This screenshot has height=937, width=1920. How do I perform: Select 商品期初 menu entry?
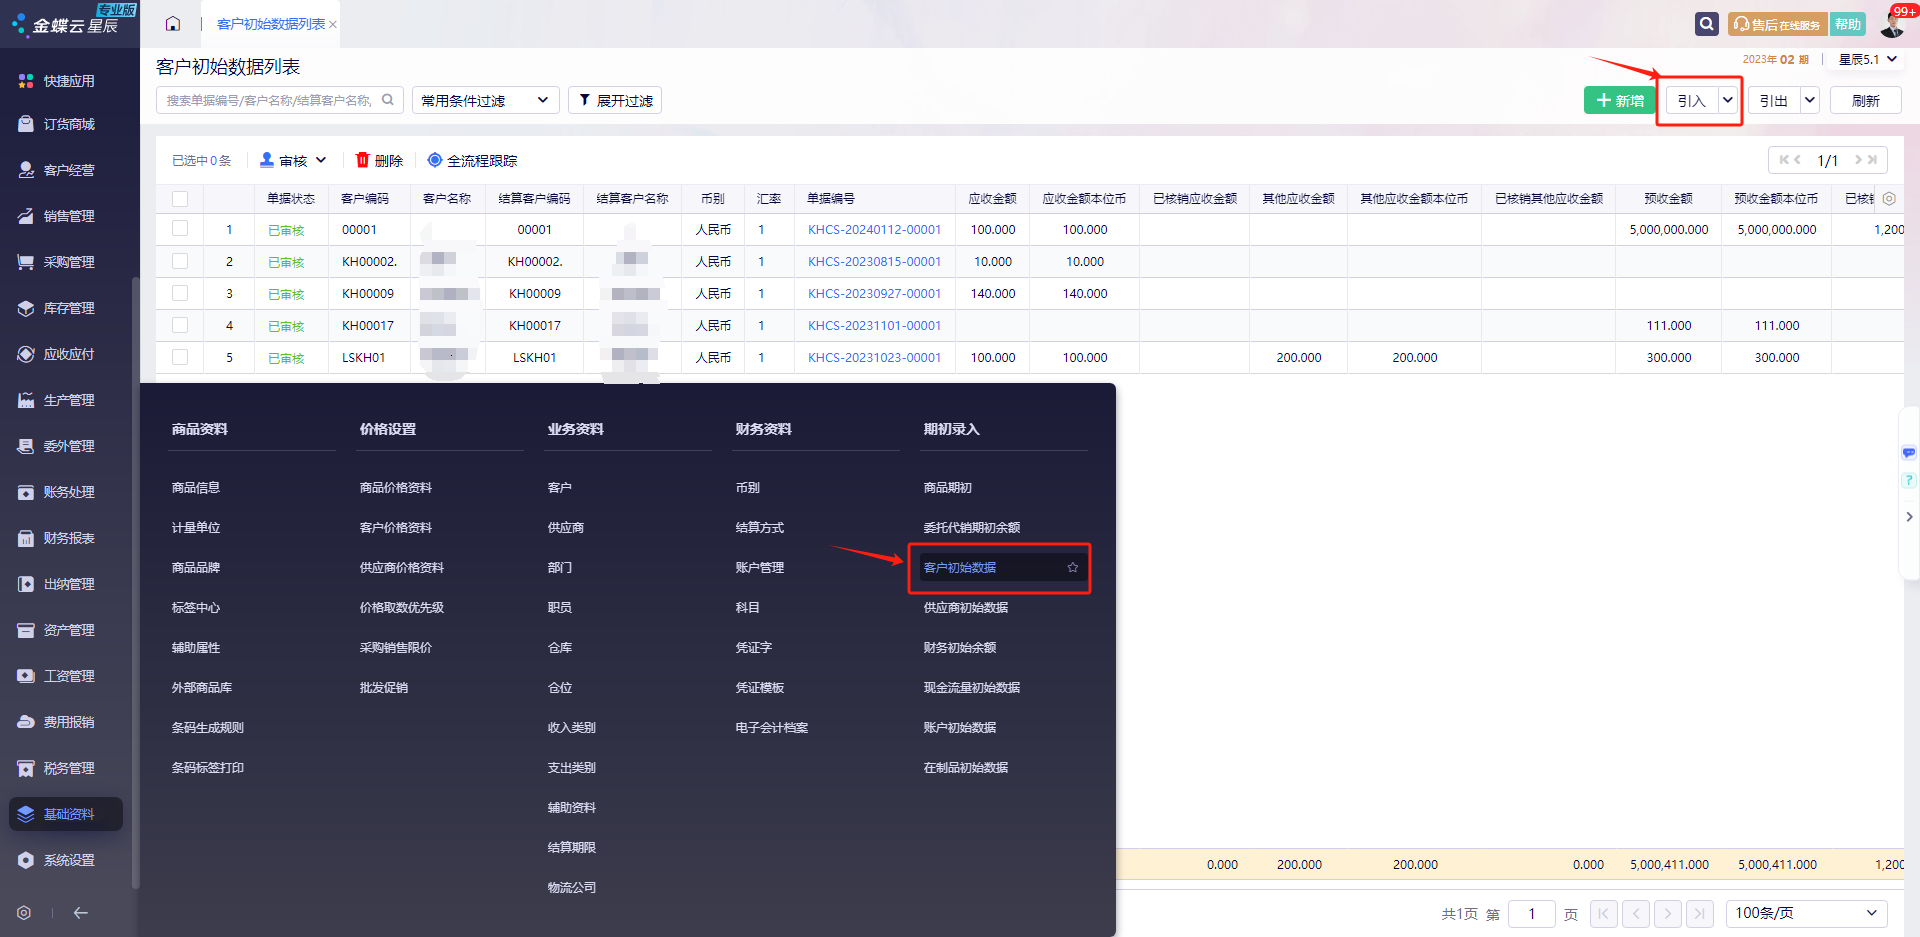pyautogui.click(x=948, y=487)
